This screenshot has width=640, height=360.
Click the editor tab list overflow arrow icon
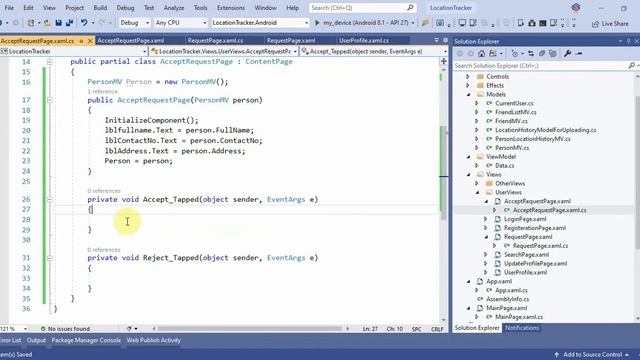pos(436,40)
